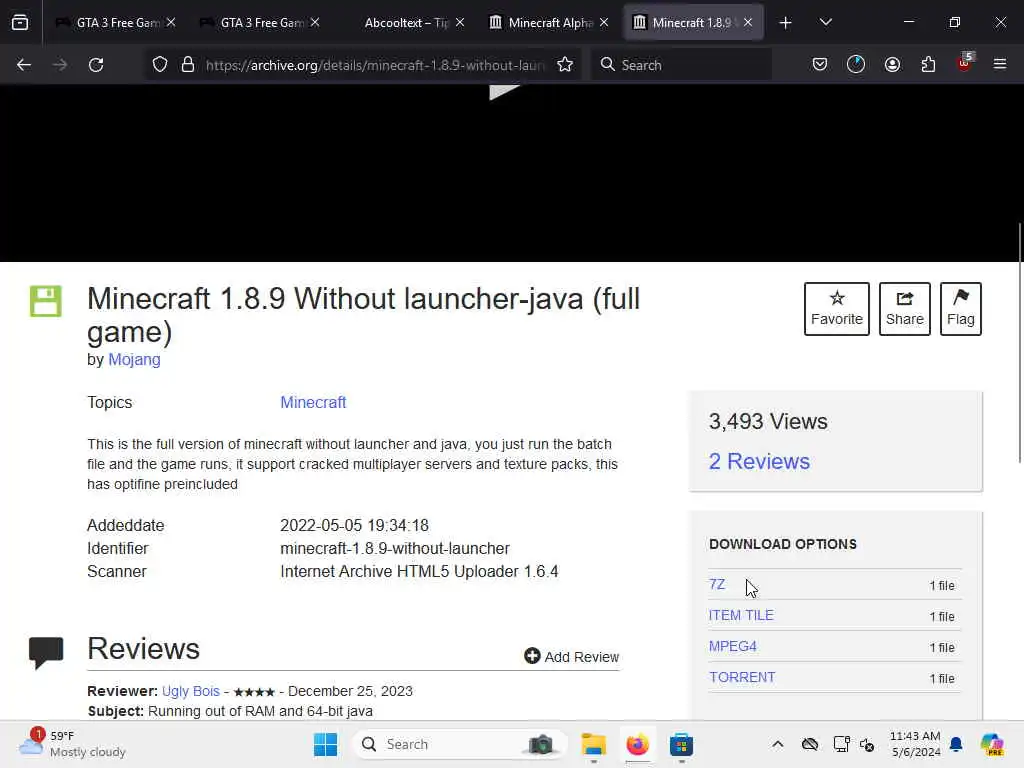This screenshot has width=1024, height=768.
Task: Open the Mojang creator link
Action: 135,360
